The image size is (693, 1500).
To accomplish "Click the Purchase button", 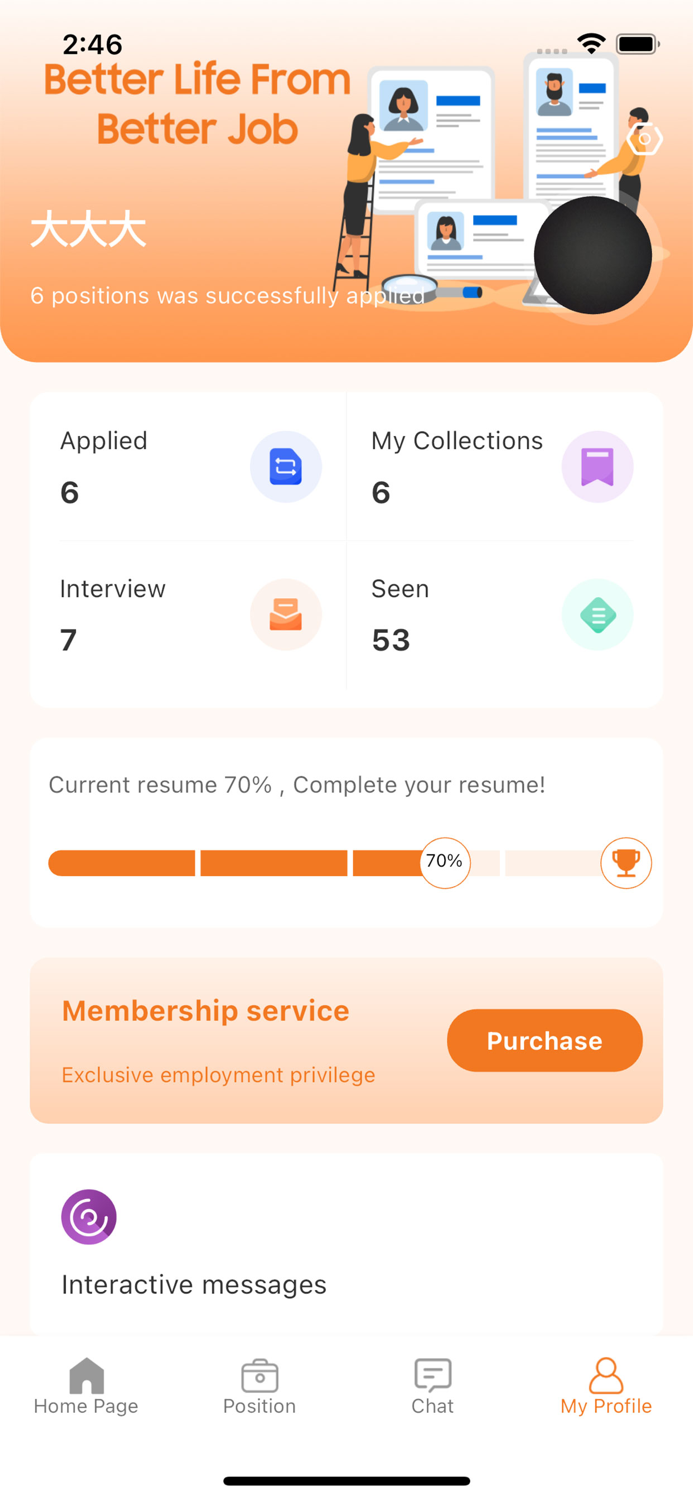I will (544, 1040).
